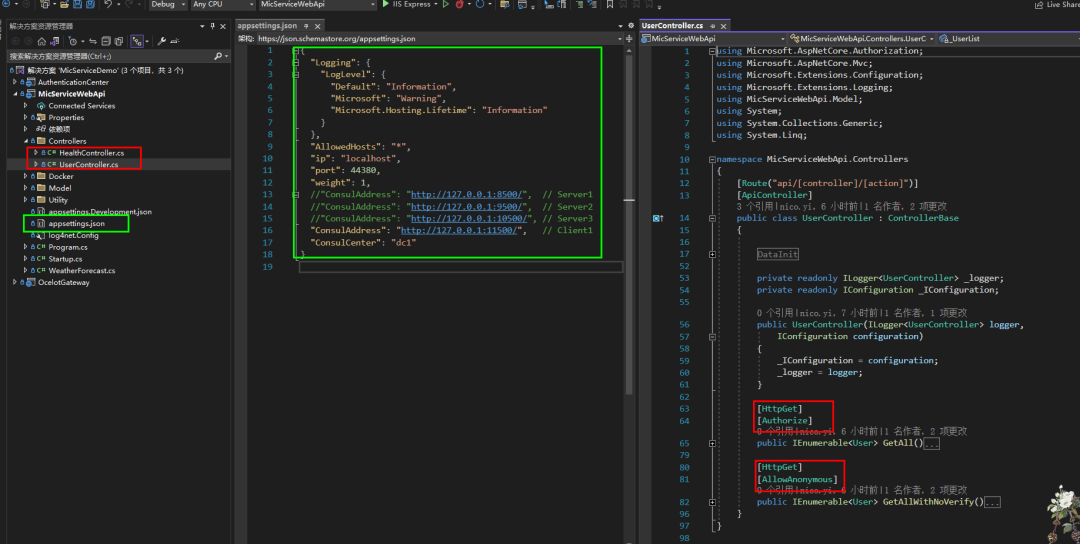This screenshot has width=1080, height=544.
Task: Switch to the appsettings.json tab
Action: [x=267, y=26]
